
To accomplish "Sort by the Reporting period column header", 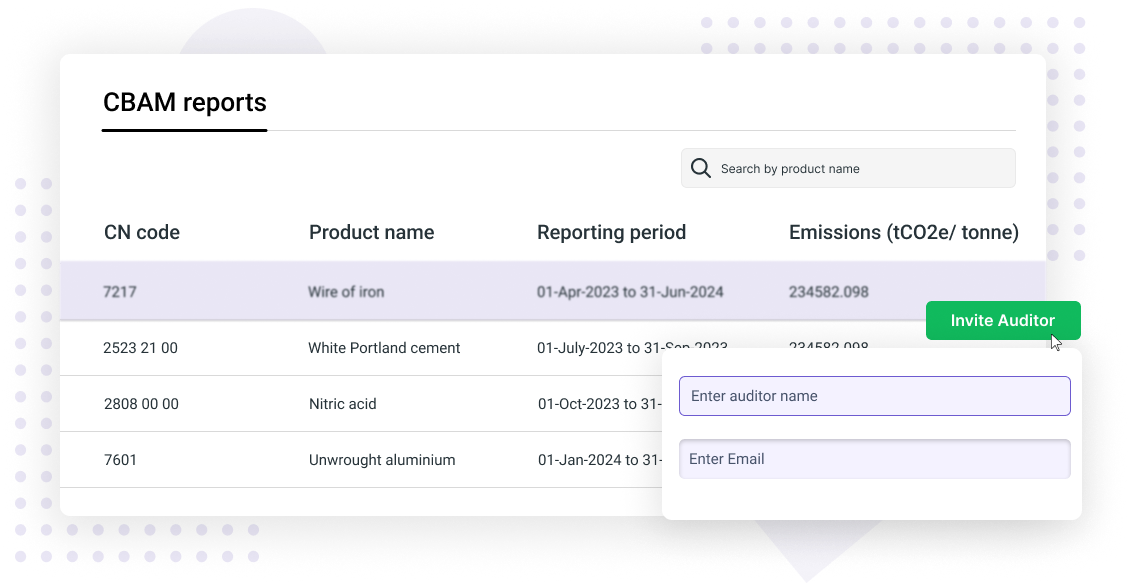I will tap(612, 232).
